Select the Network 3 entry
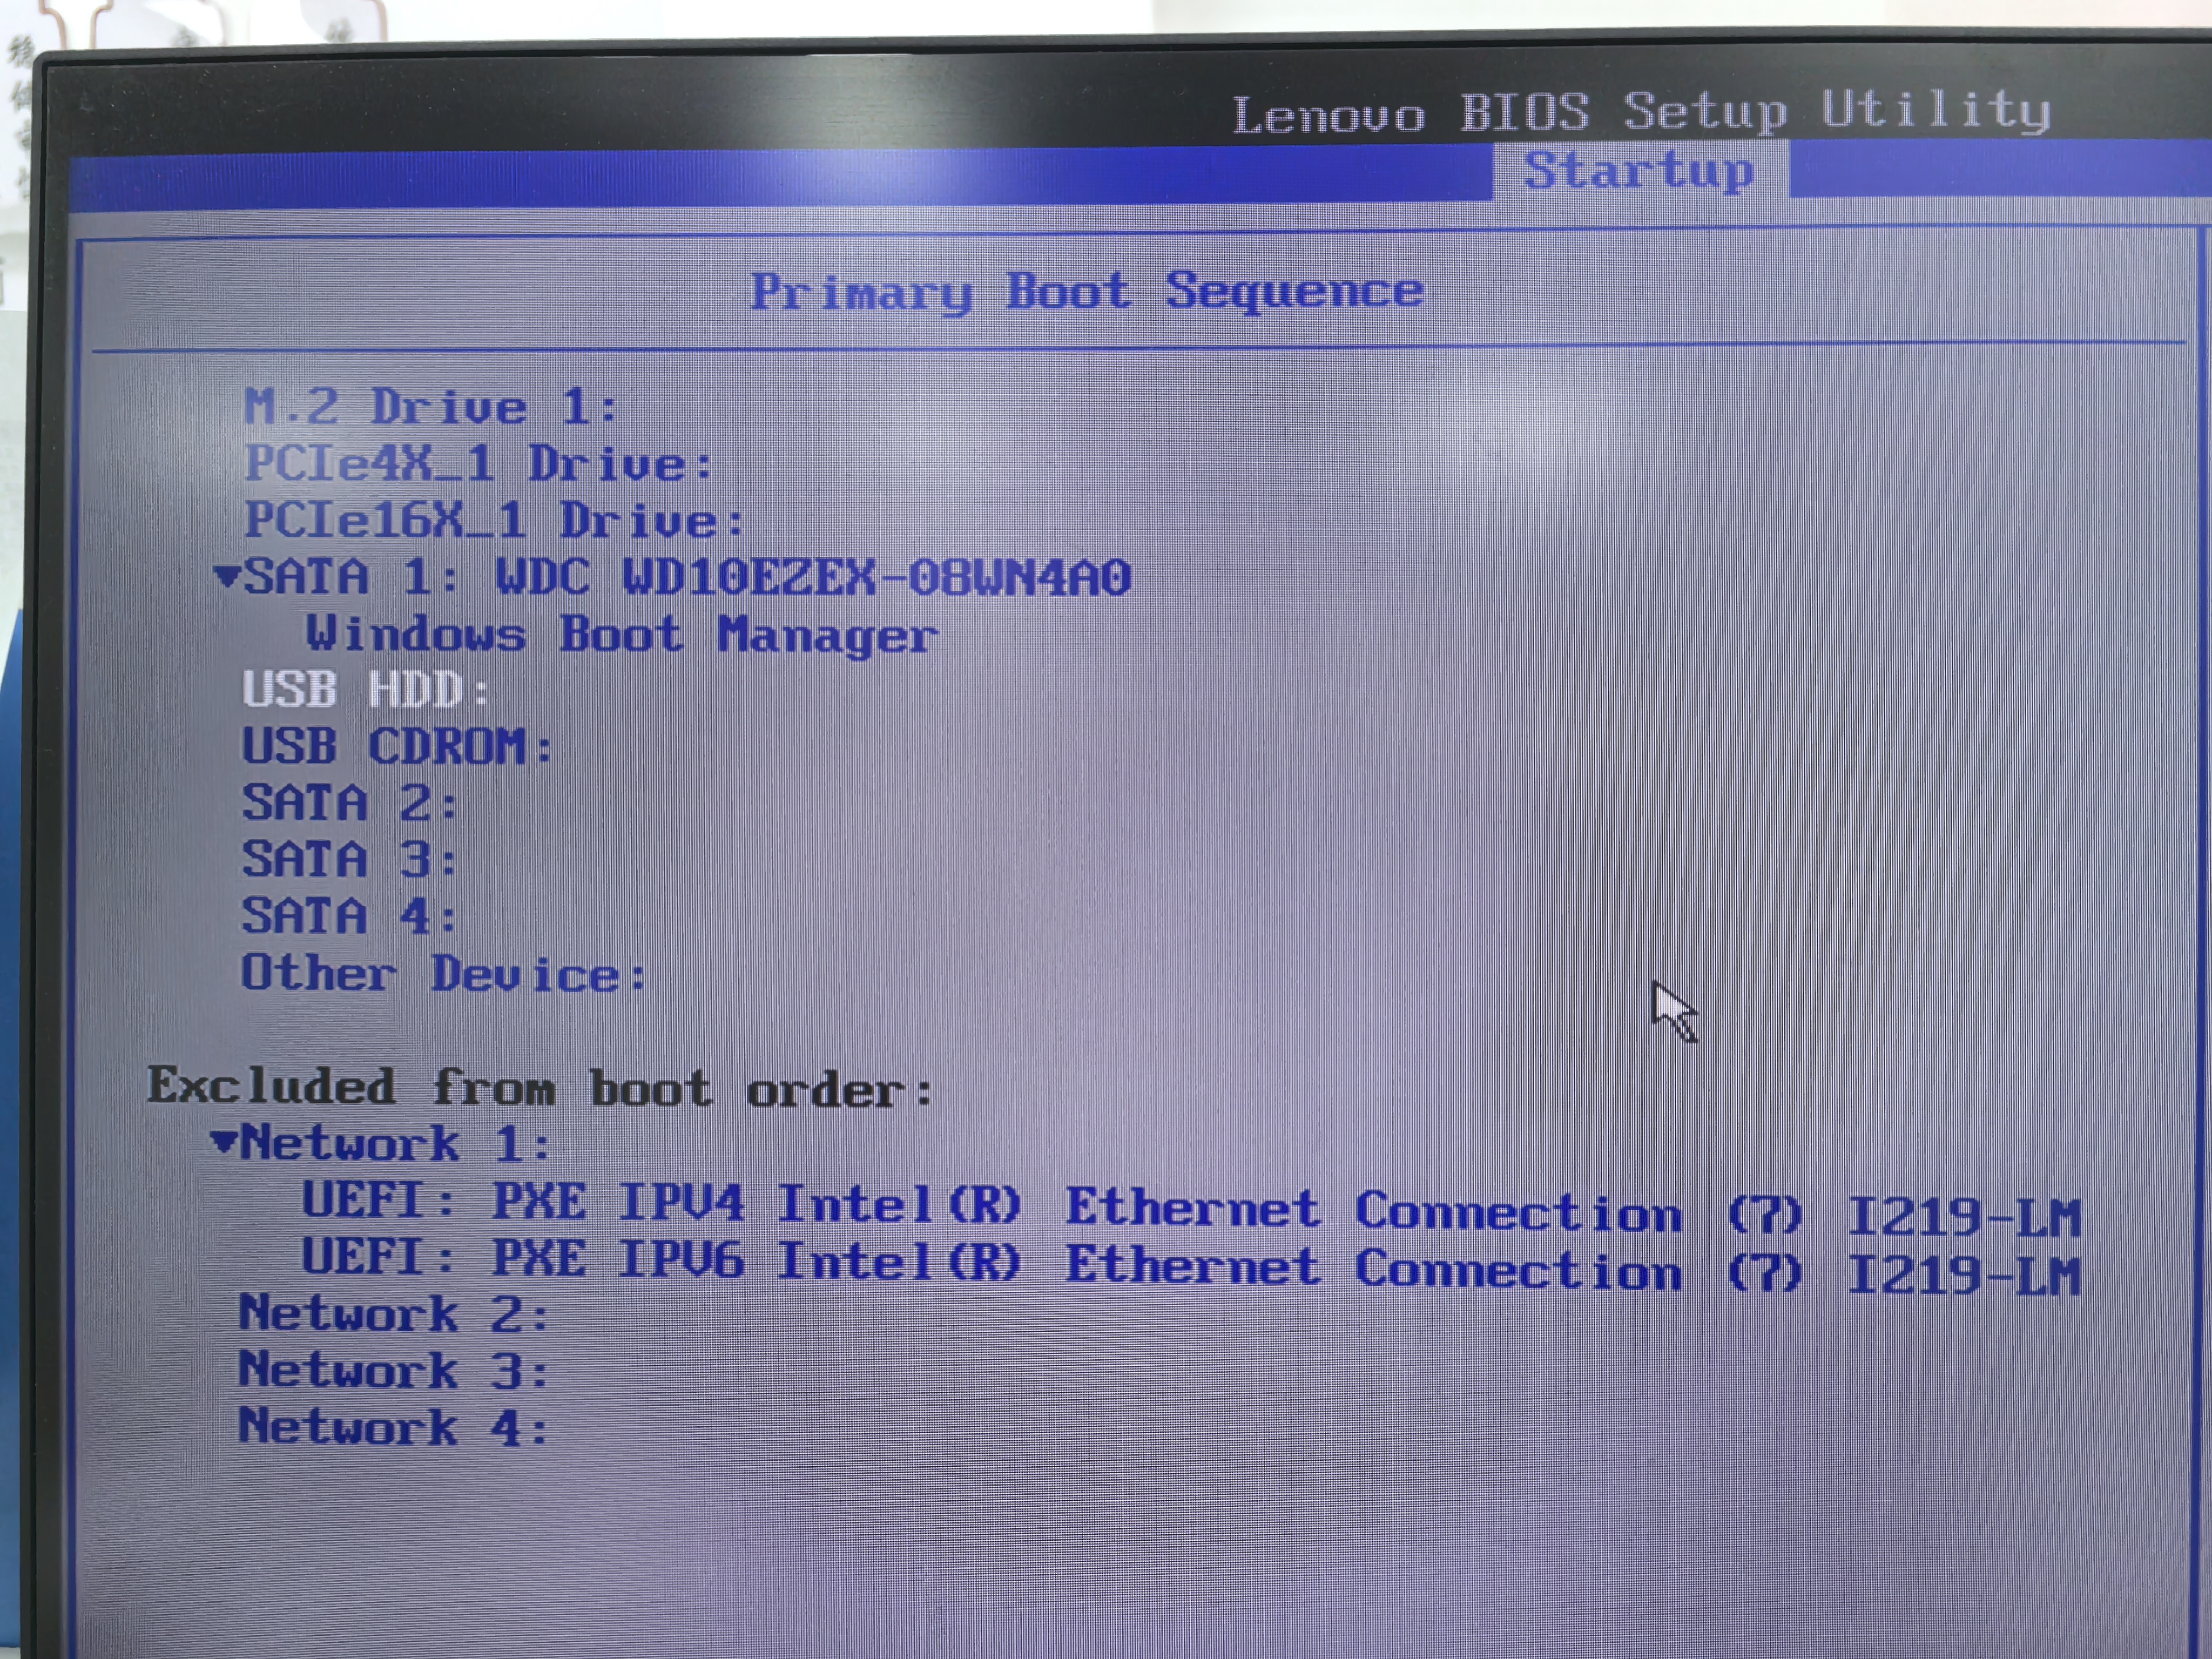 pyautogui.click(x=393, y=1371)
